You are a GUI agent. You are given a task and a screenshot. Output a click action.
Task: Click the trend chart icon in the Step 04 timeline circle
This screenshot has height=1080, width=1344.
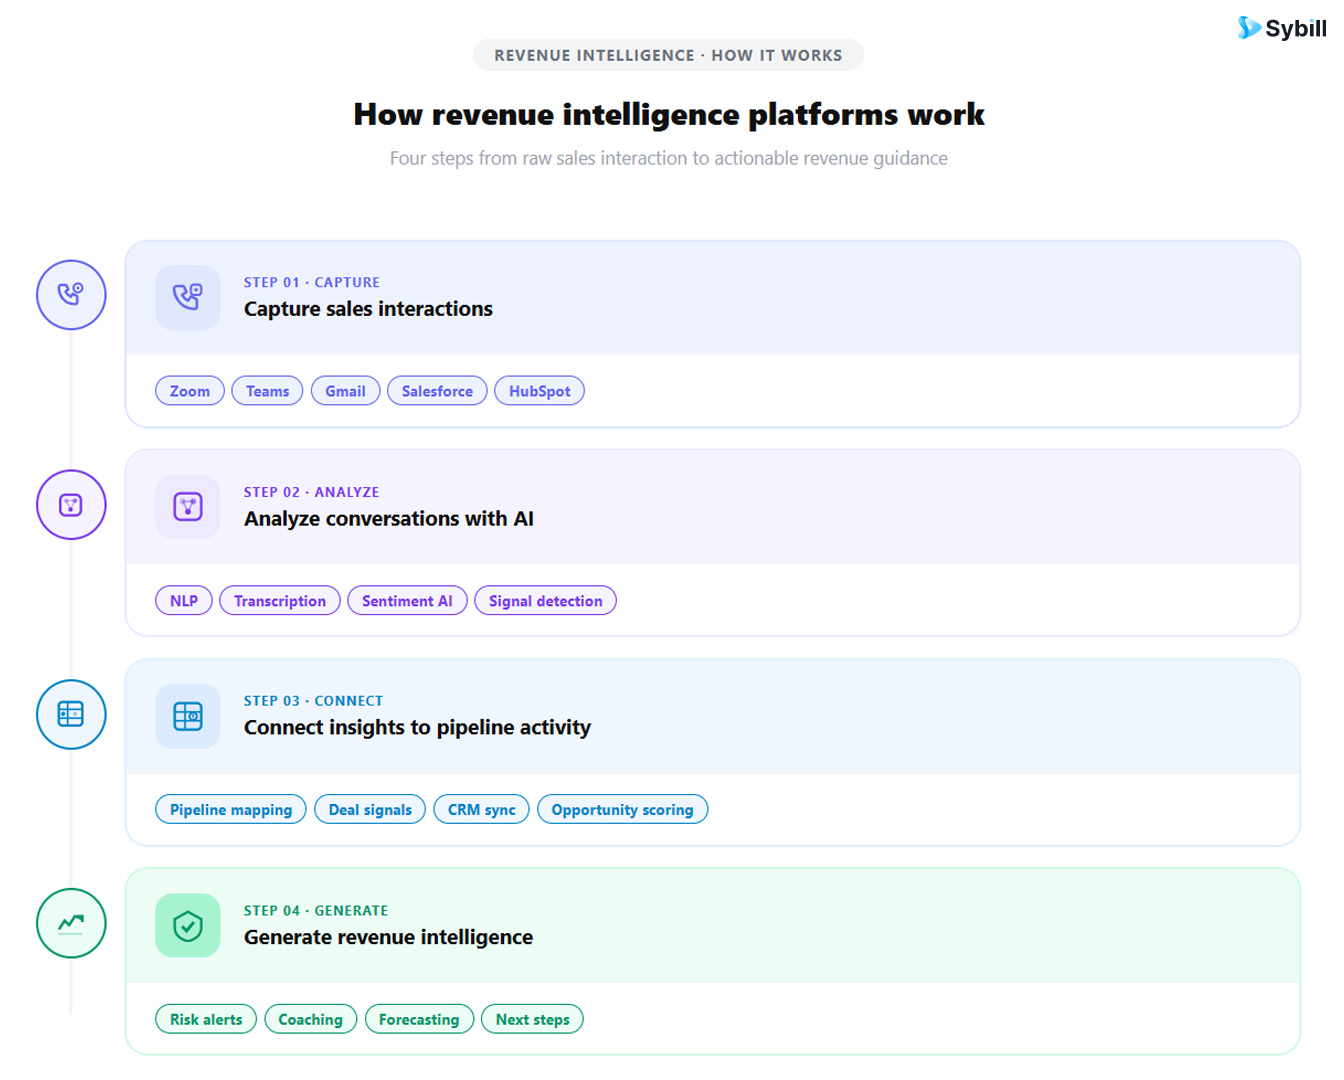tap(70, 923)
